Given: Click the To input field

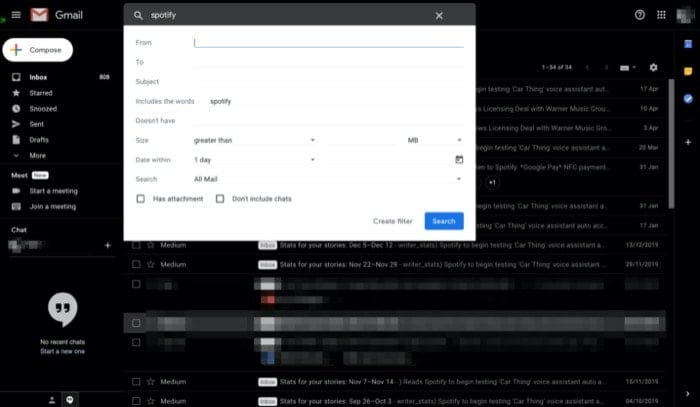Looking at the screenshot, I should pyautogui.click(x=329, y=62).
